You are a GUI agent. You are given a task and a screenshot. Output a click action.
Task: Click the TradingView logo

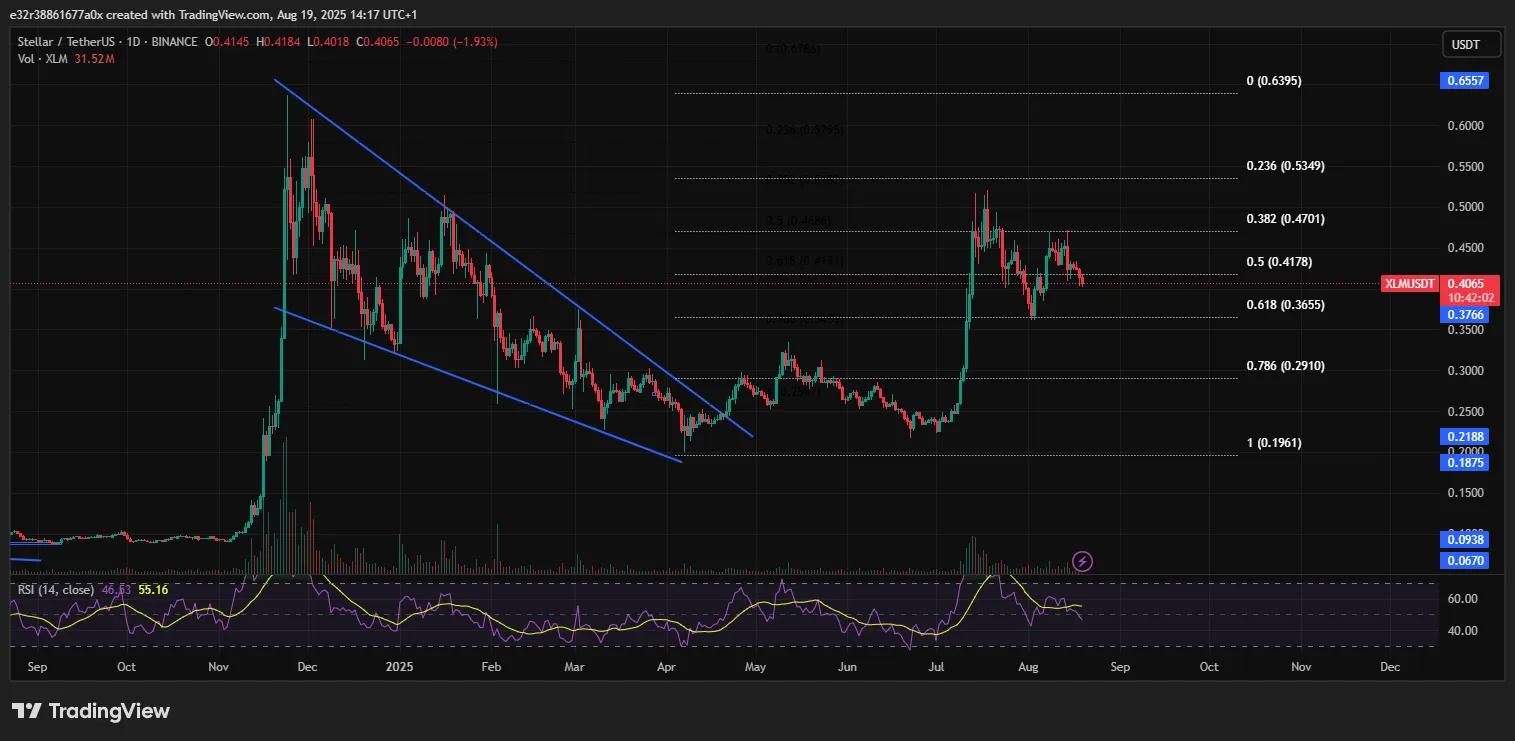pos(88,712)
